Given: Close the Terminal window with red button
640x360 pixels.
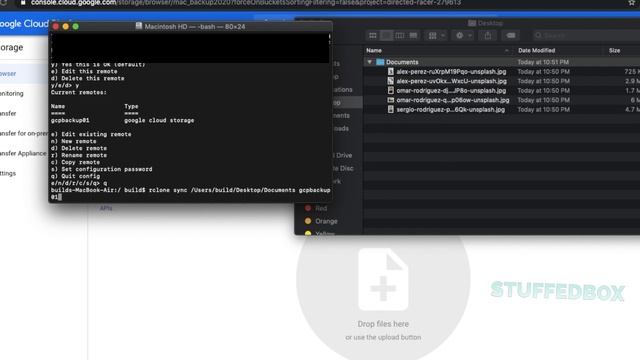Looking at the screenshot, I should tap(56, 27).
